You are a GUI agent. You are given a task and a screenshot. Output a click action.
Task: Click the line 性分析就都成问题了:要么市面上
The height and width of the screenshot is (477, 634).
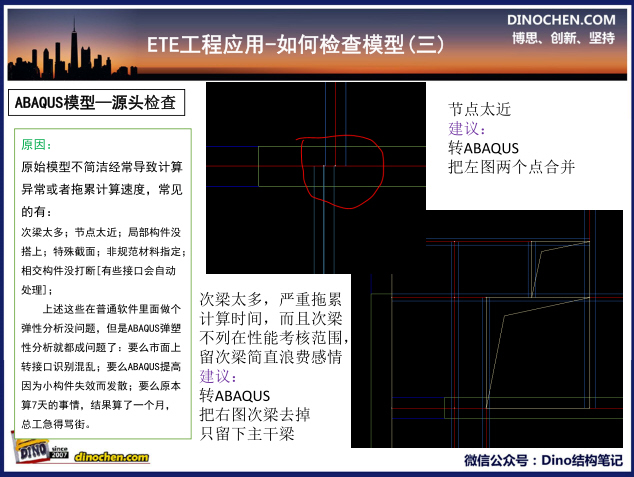point(101,347)
